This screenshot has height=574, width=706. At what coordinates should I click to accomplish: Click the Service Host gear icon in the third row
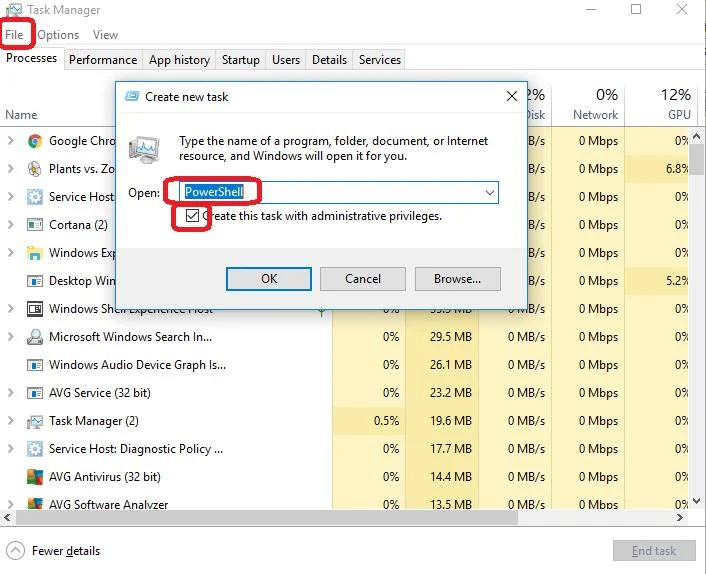[x=35, y=197]
